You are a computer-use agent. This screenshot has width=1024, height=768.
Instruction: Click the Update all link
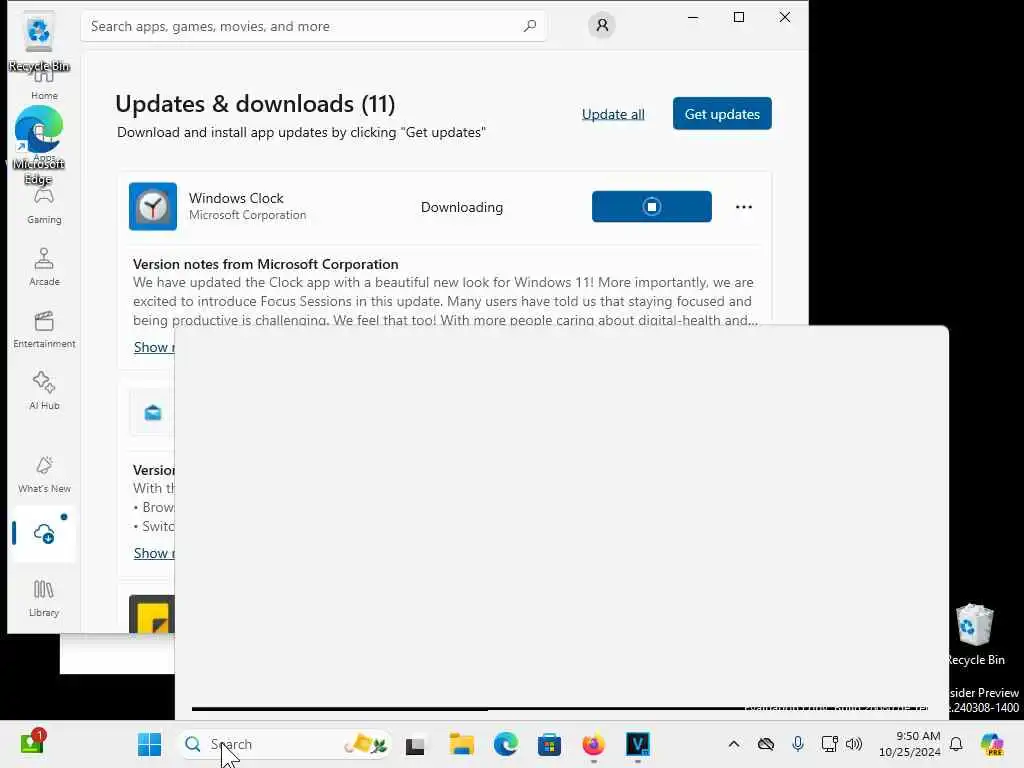(x=613, y=114)
